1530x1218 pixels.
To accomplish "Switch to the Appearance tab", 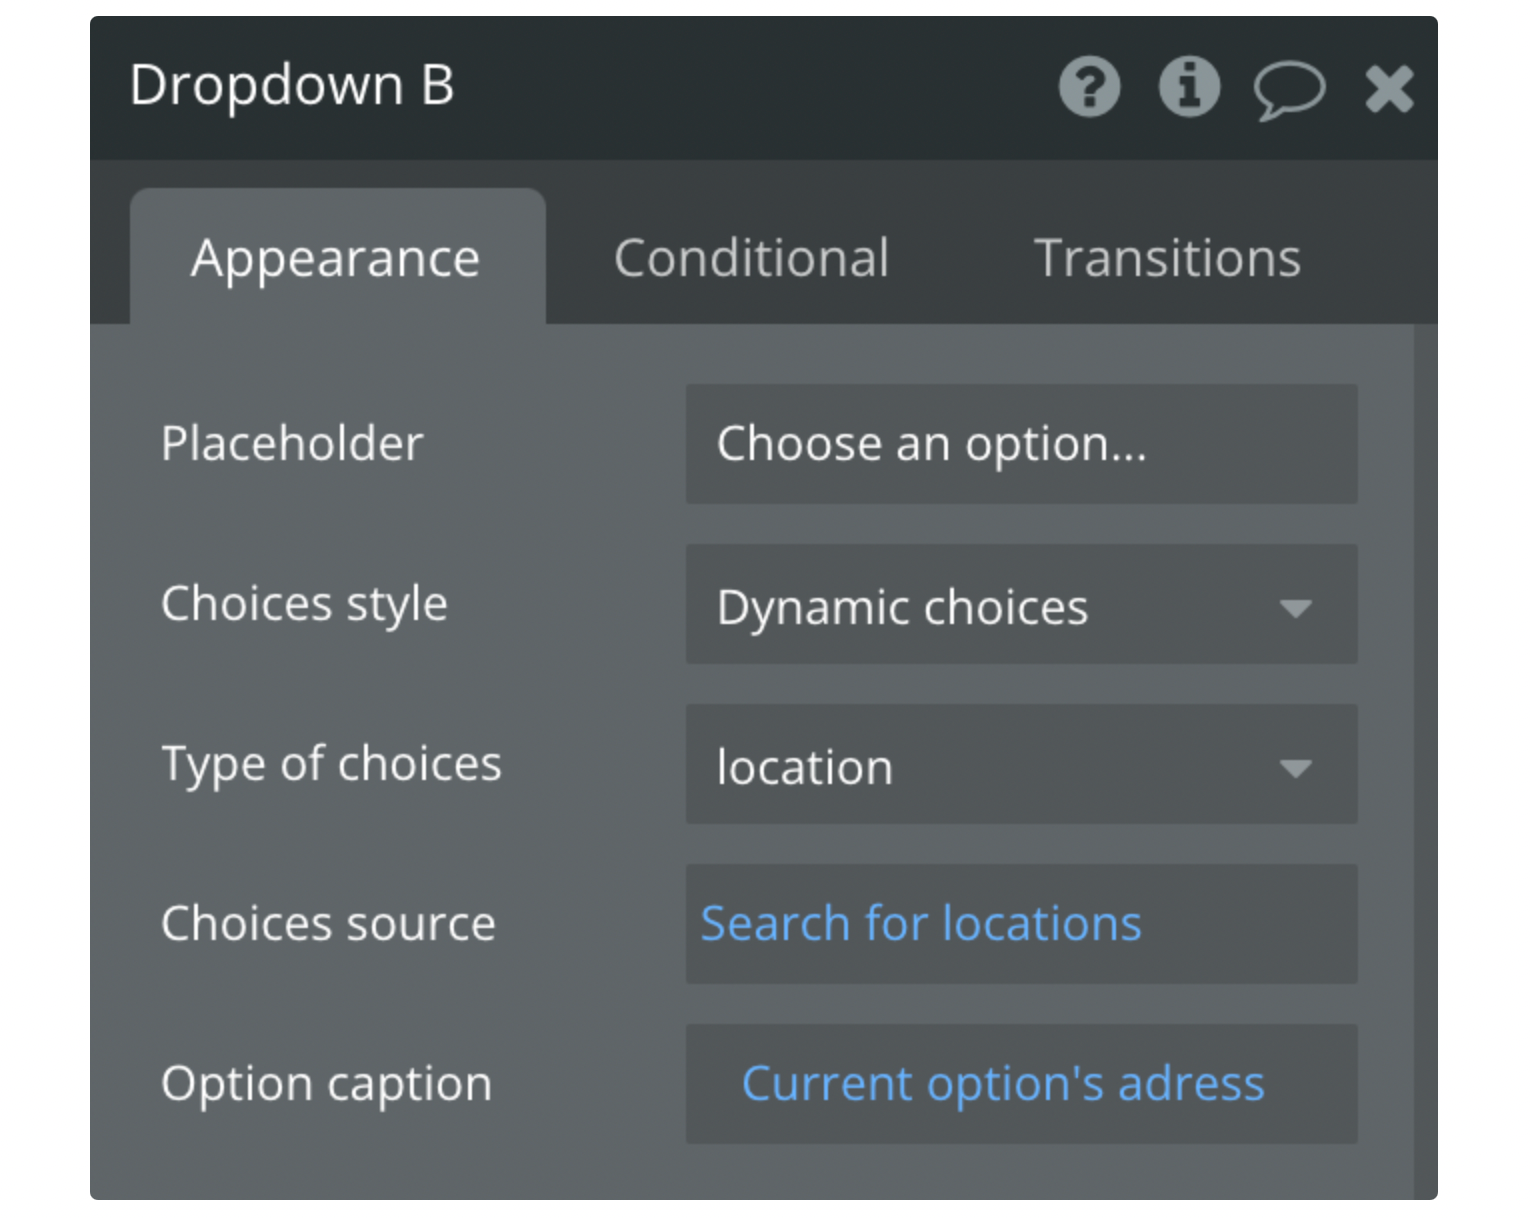I will 337,257.
